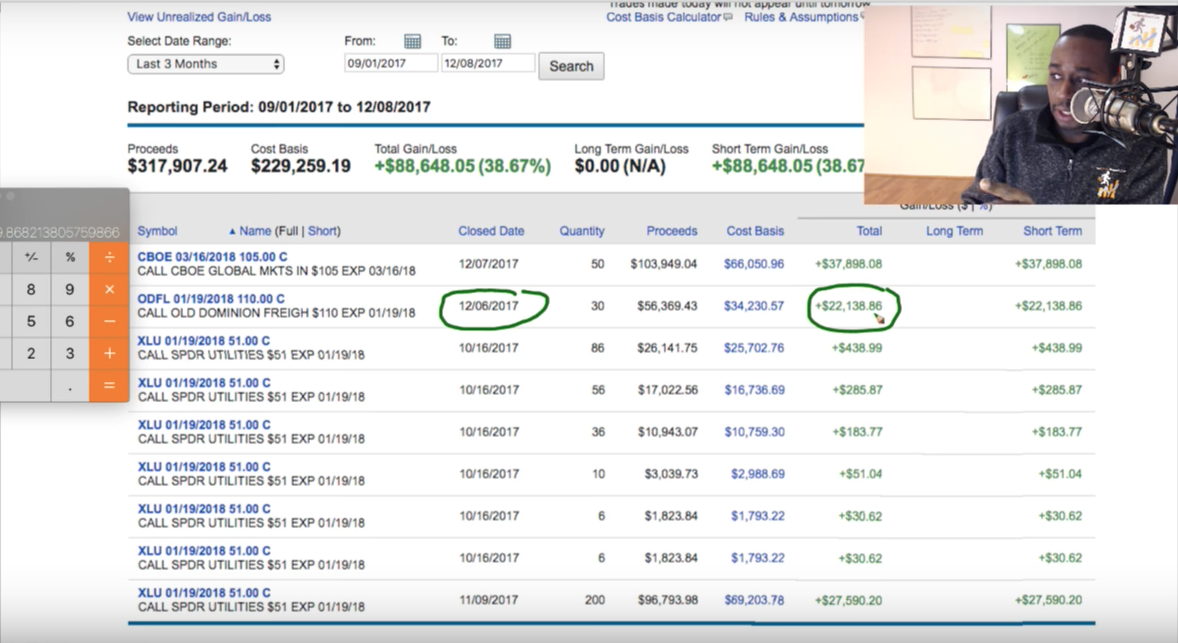
Task: Click the $317,907.24 Proceeds summary value
Action: point(177,166)
